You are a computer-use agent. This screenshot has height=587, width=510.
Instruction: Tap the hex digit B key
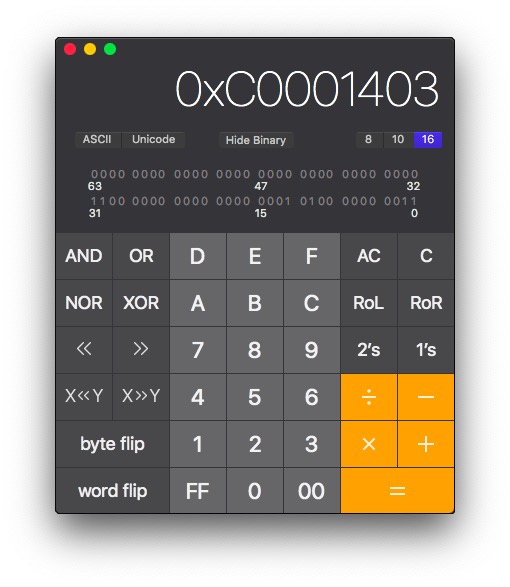255,303
